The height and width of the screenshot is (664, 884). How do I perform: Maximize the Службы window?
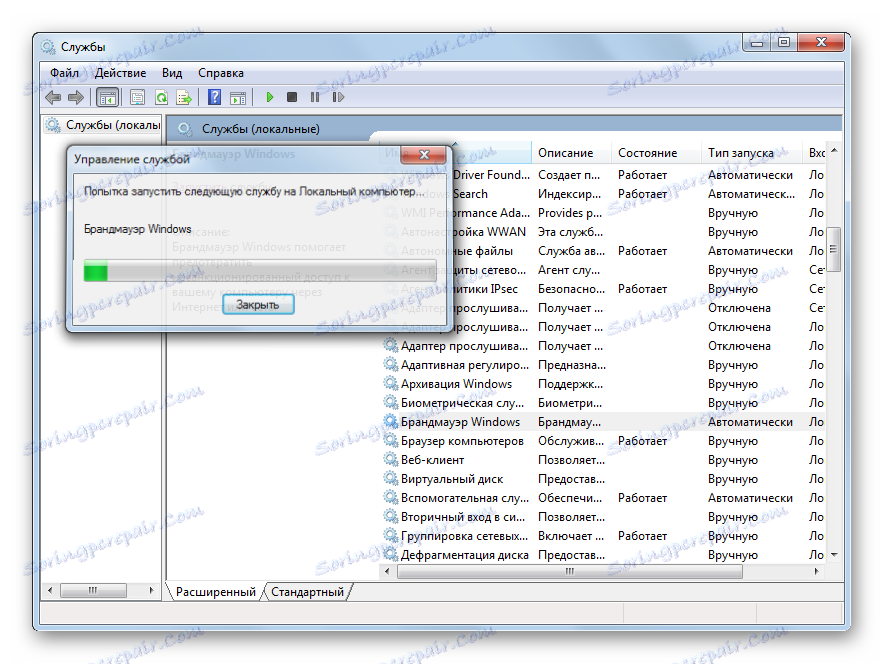pos(784,42)
